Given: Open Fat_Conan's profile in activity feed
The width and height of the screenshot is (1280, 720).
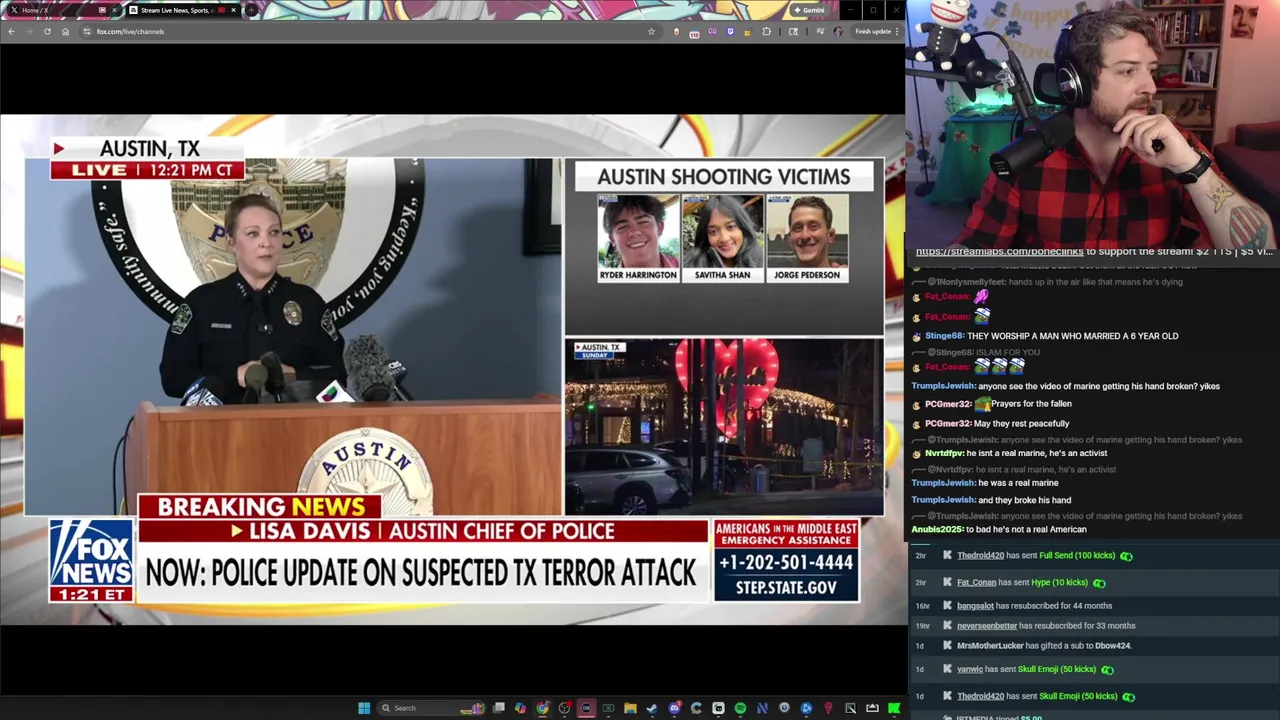Looking at the screenshot, I should (976, 582).
